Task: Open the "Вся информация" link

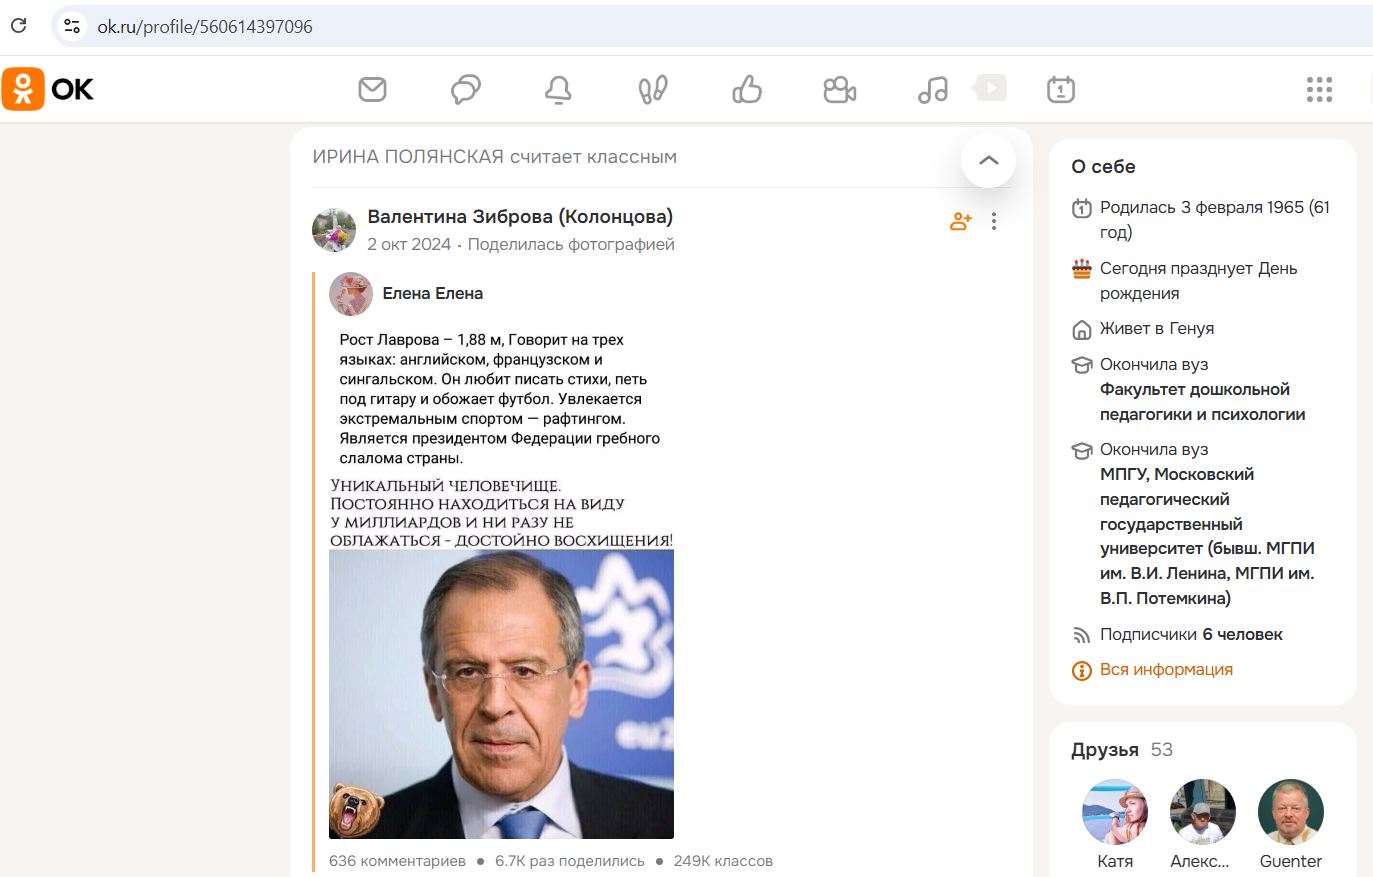Action: click(1165, 669)
